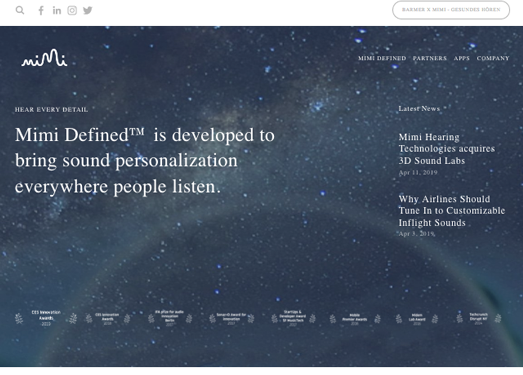
Task: Read article about acquiring 3D Sound Labs
Action: click(447, 149)
